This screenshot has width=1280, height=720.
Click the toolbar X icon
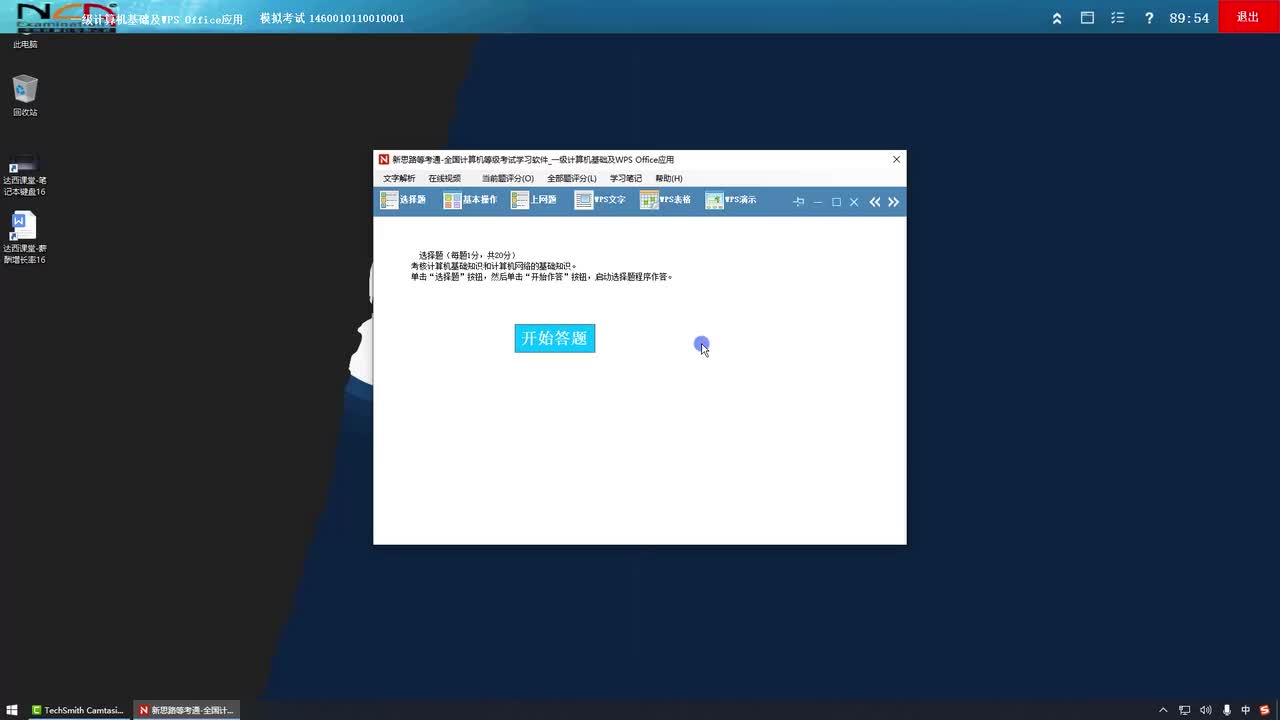[x=854, y=202]
